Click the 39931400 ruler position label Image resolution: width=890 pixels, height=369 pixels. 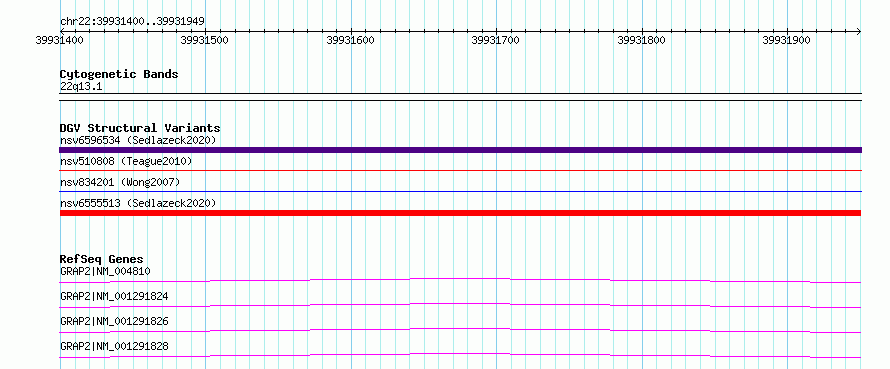[60, 40]
